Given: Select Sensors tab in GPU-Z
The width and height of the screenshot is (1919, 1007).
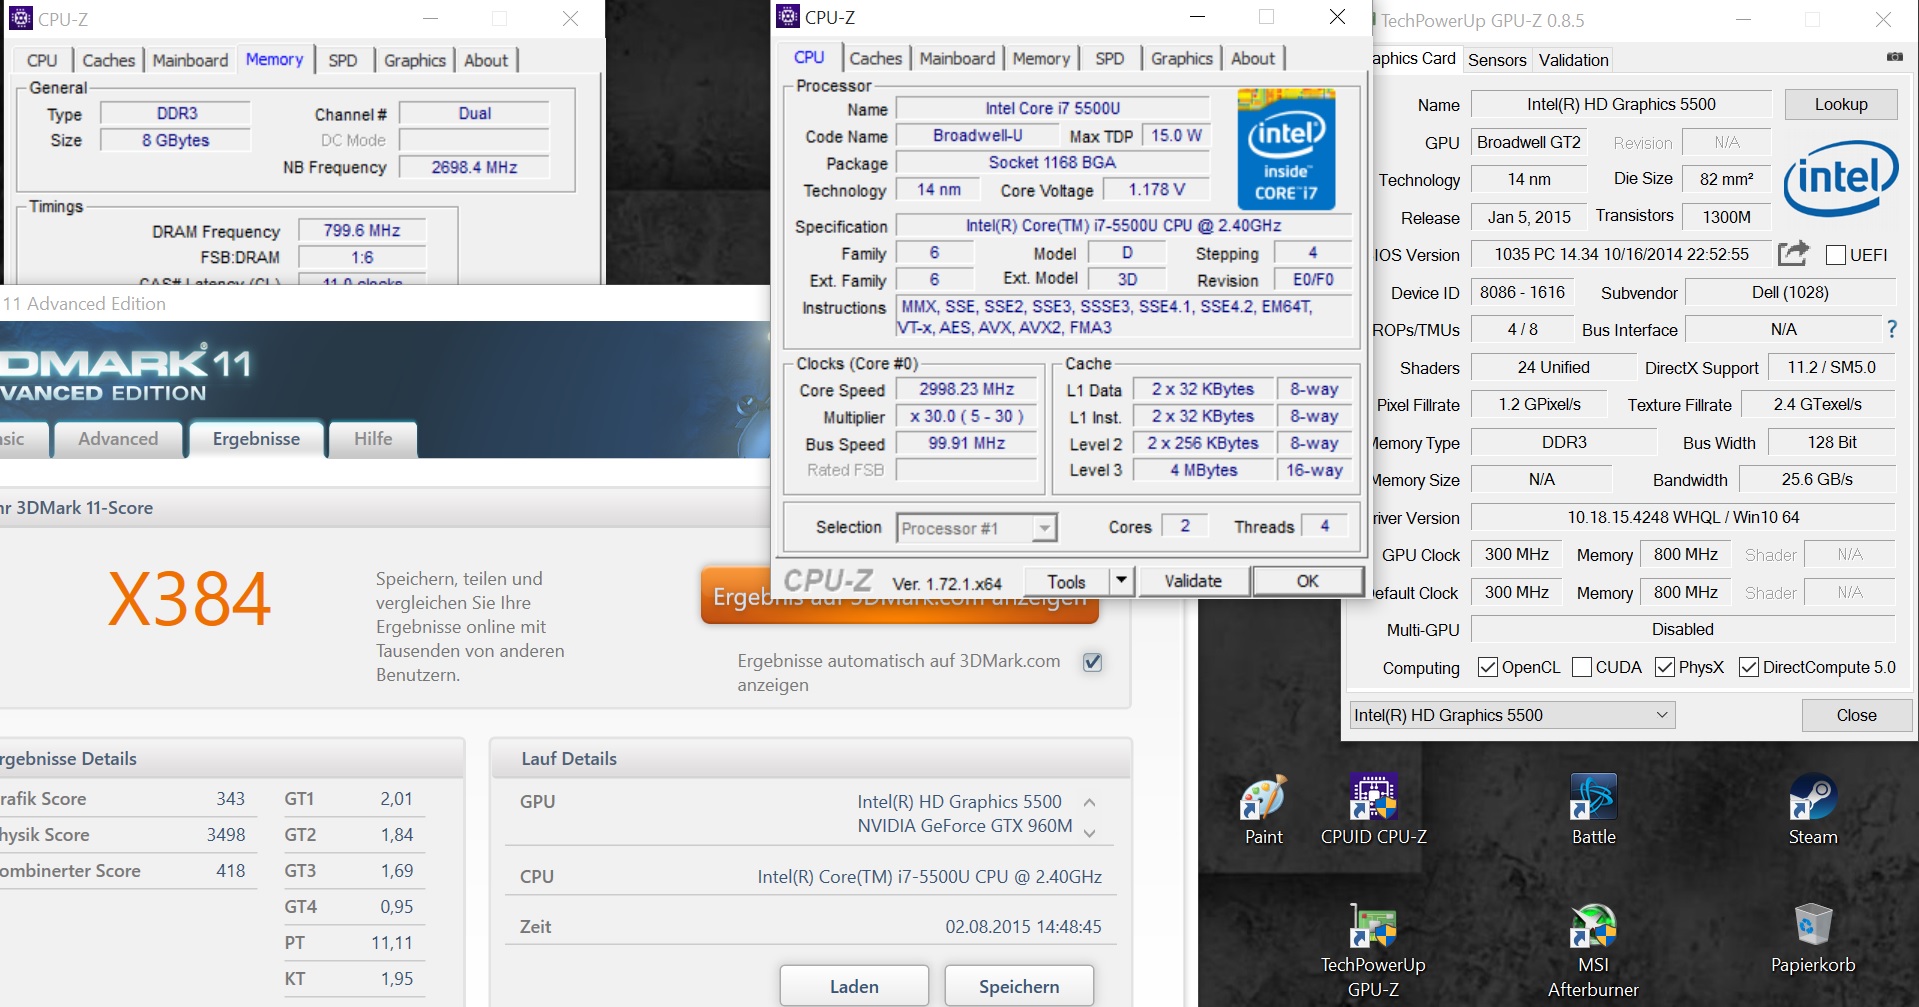Looking at the screenshot, I should pyautogui.click(x=1497, y=59).
